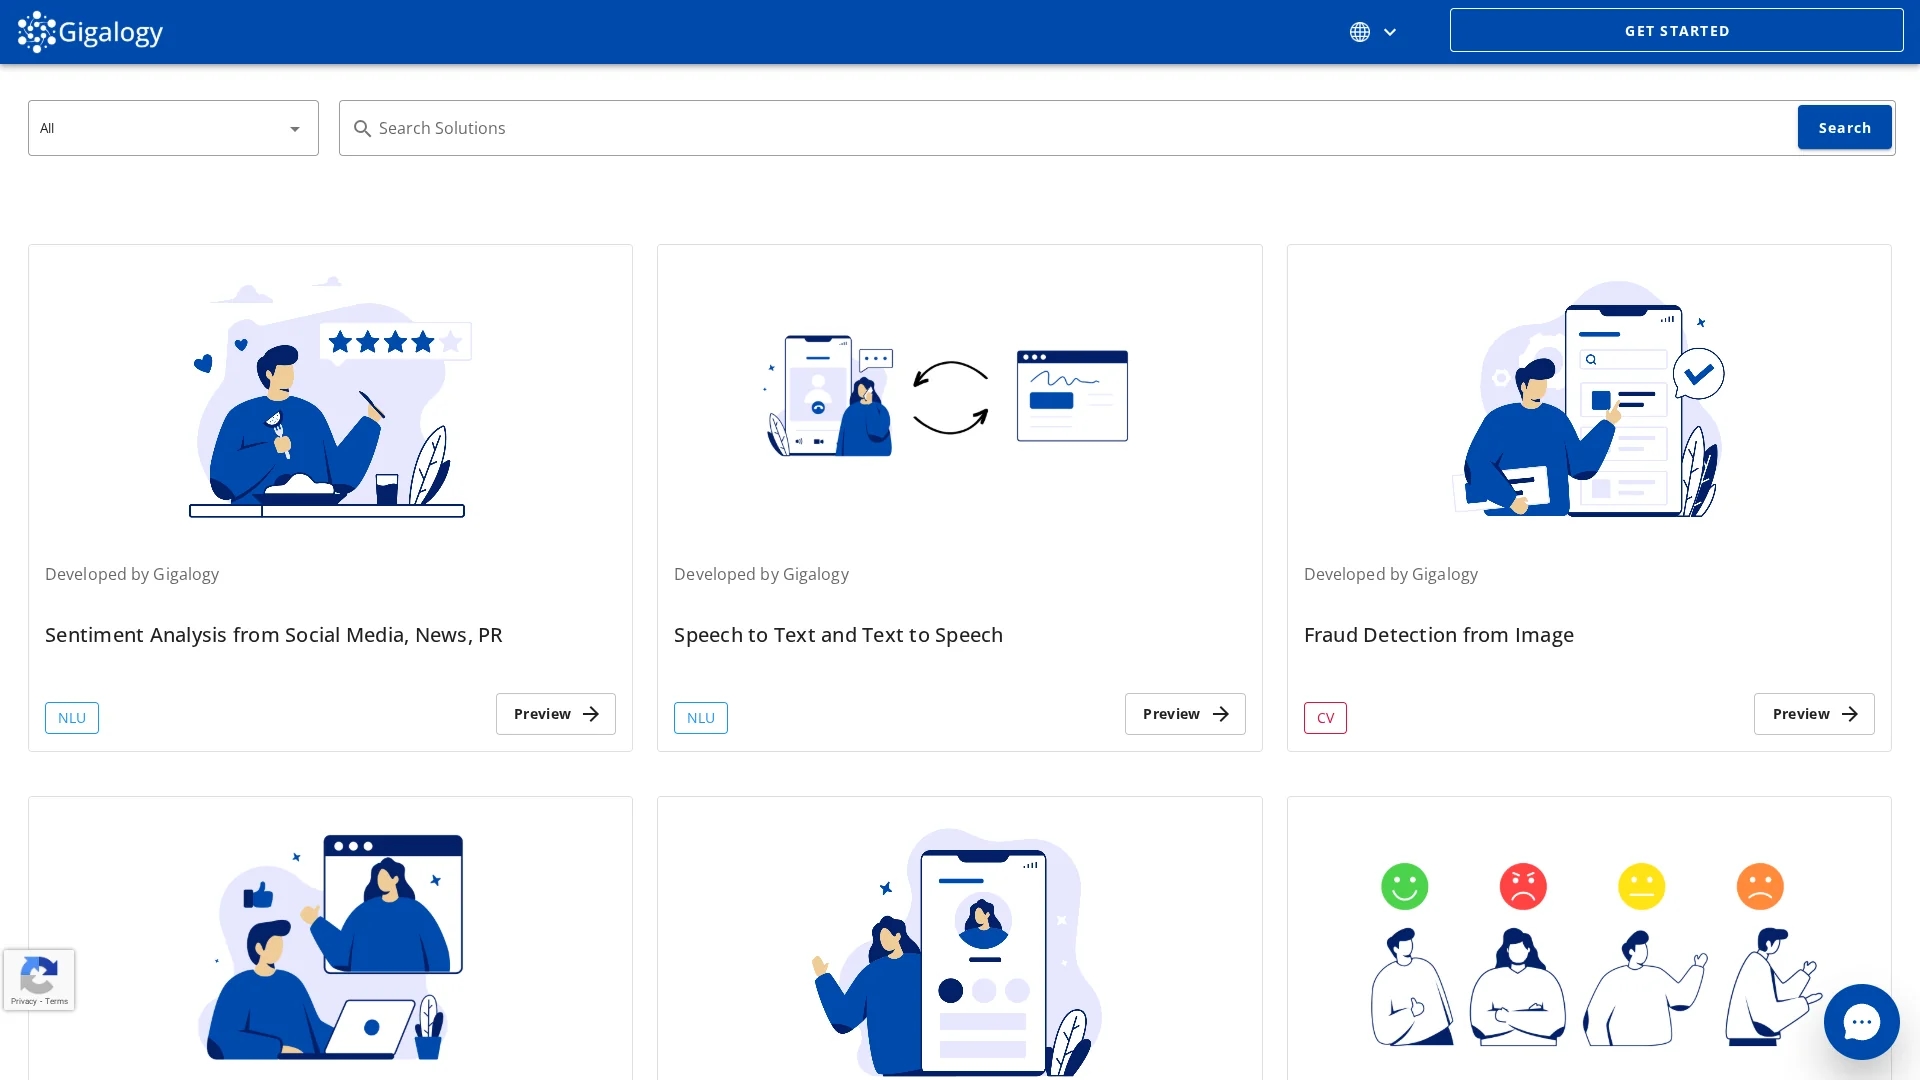Image resolution: width=1920 pixels, height=1080 pixels.
Task: Preview the Sentiment Analysis solution
Action: [556, 714]
